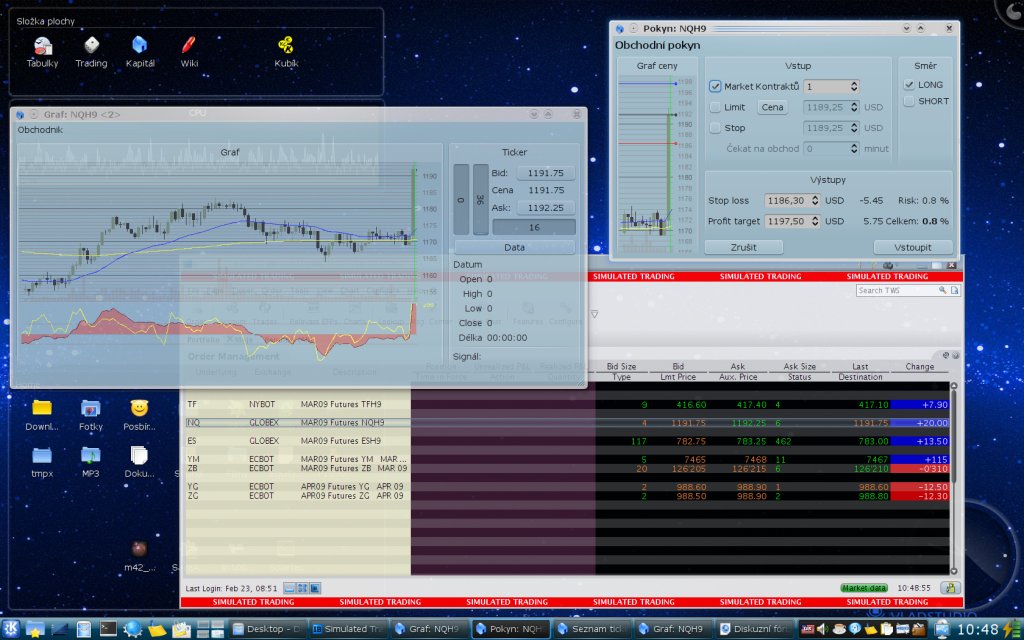
Task: Switch to Desktop task in taskbar
Action: coord(267,629)
